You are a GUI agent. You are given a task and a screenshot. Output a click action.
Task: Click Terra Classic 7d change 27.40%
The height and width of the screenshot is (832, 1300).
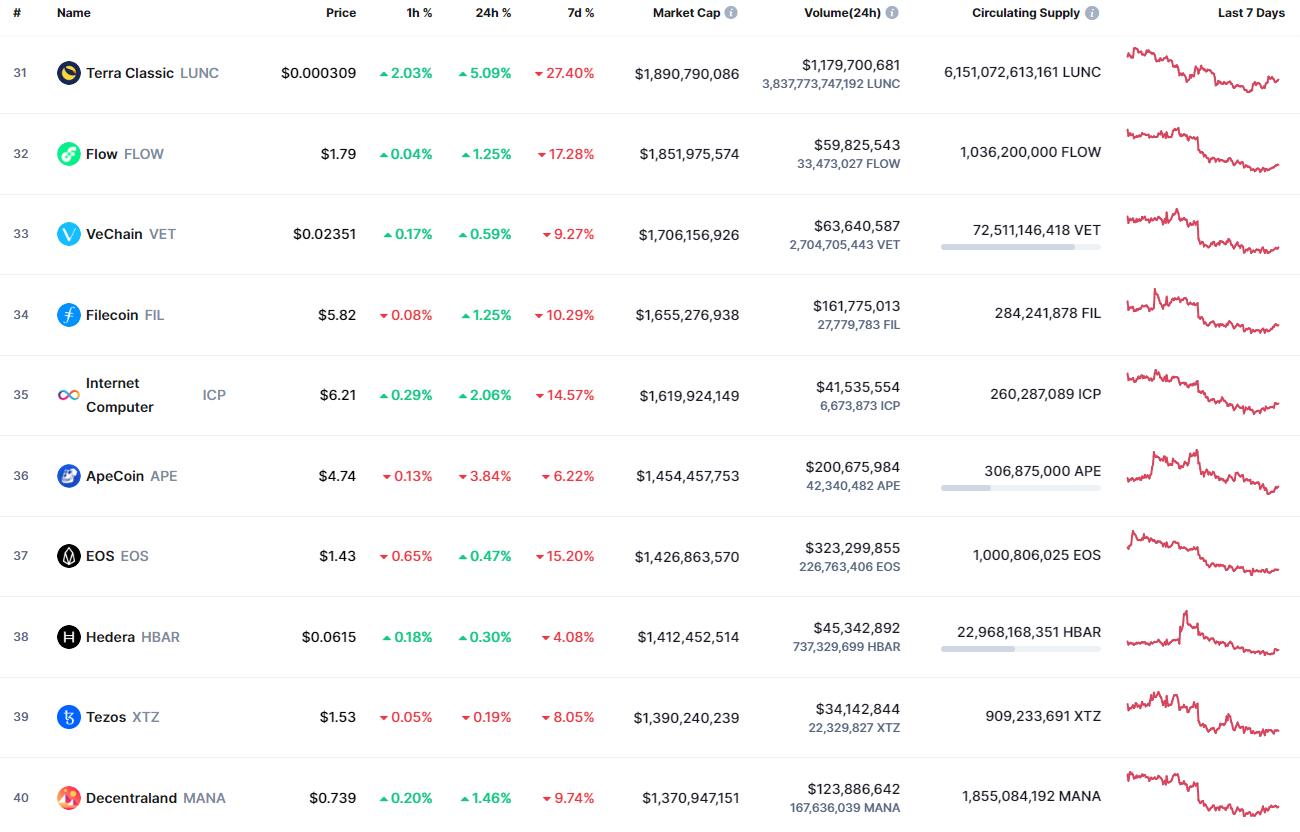[x=565, y=73]
